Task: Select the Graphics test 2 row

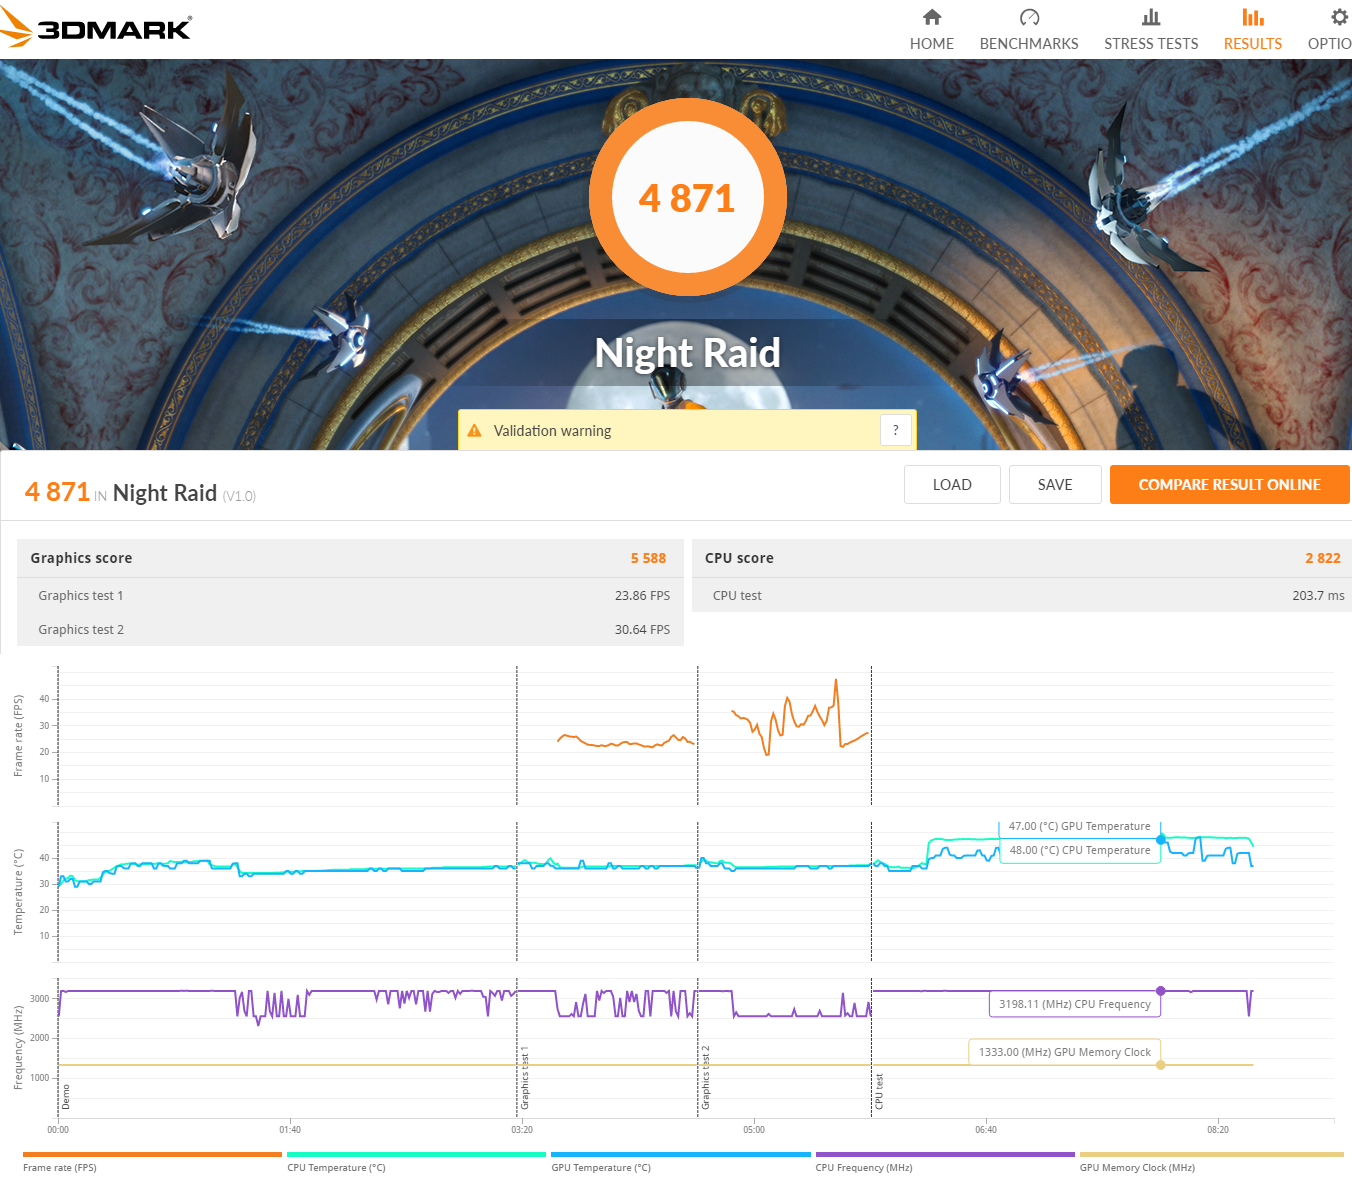Action: click(350, 629)
